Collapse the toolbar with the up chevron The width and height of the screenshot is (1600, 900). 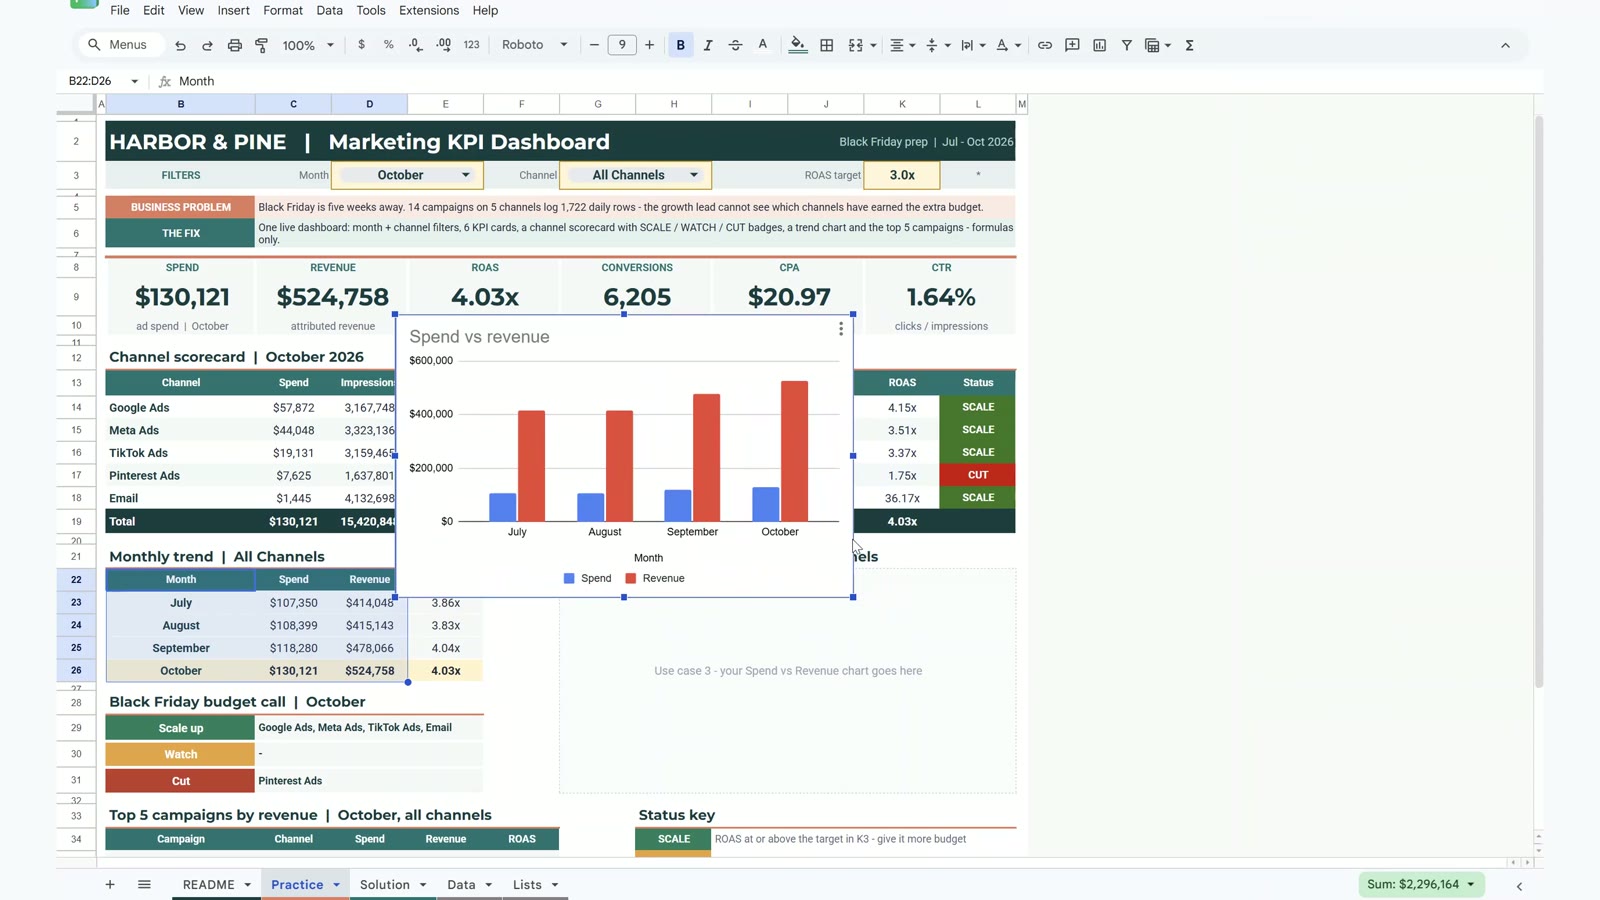(1505, 45)
